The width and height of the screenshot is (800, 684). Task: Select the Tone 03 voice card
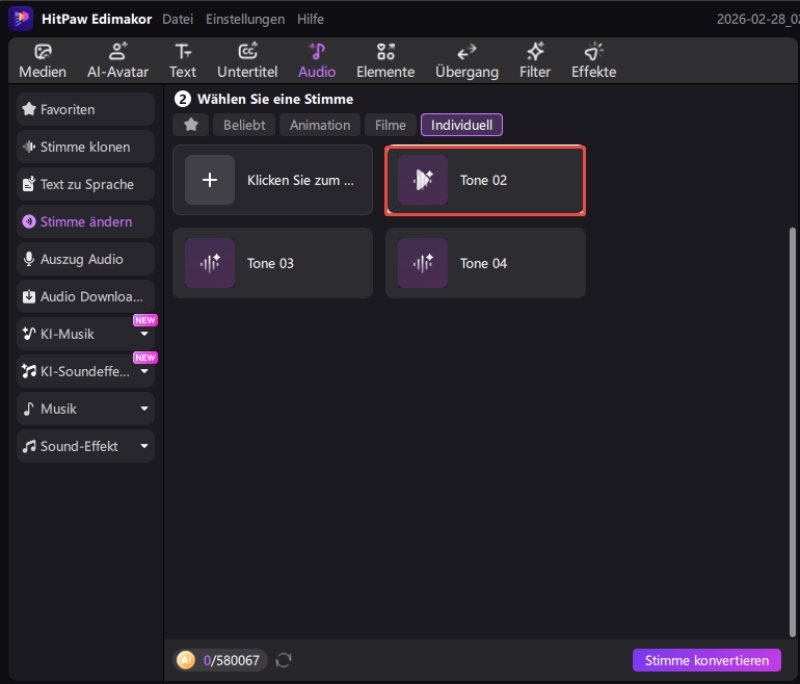pos(272,263)
